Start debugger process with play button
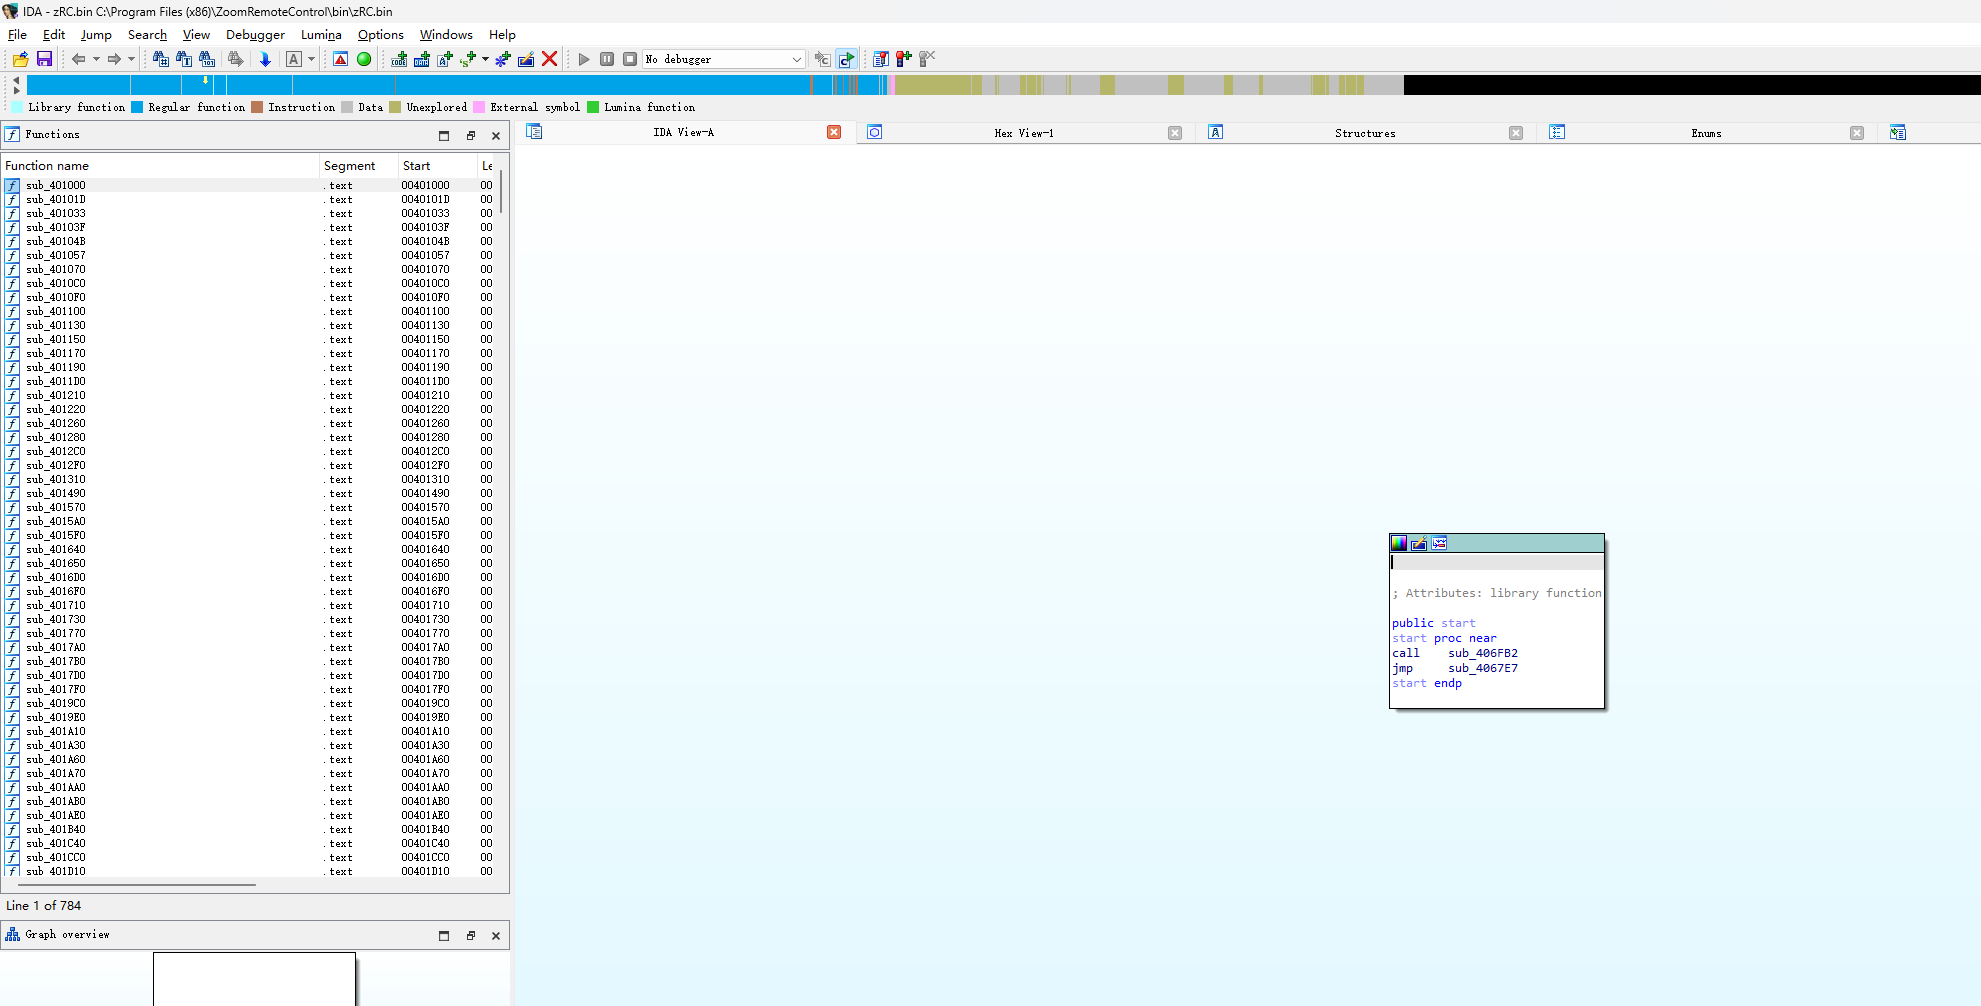Viewport: 1981px width, 1006px height. click(584, 59)
